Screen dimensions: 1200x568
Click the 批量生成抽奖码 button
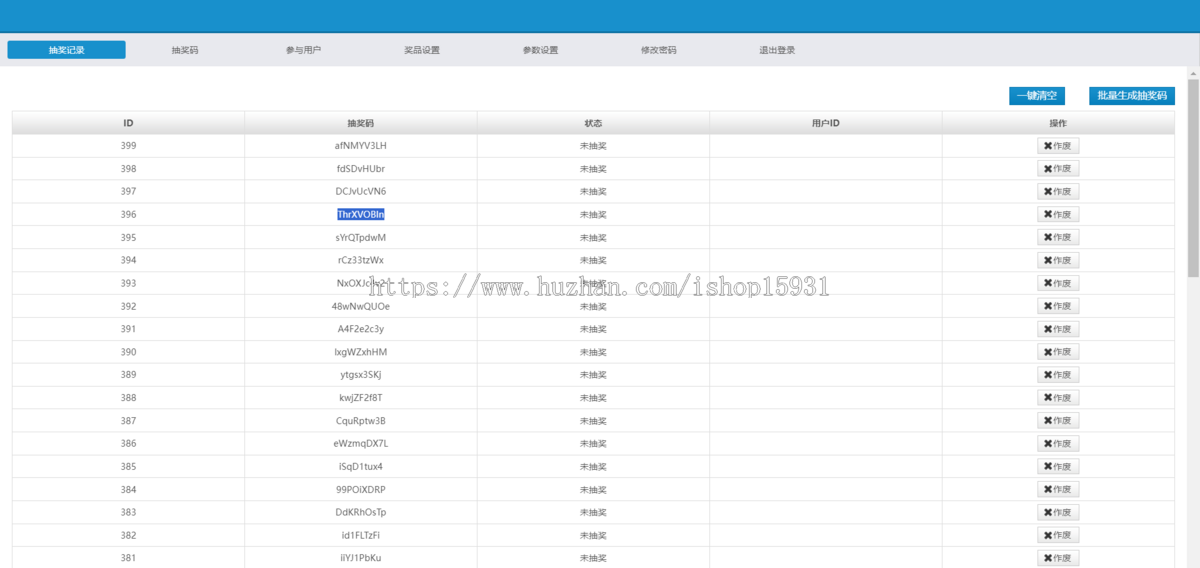(1132, 96)
